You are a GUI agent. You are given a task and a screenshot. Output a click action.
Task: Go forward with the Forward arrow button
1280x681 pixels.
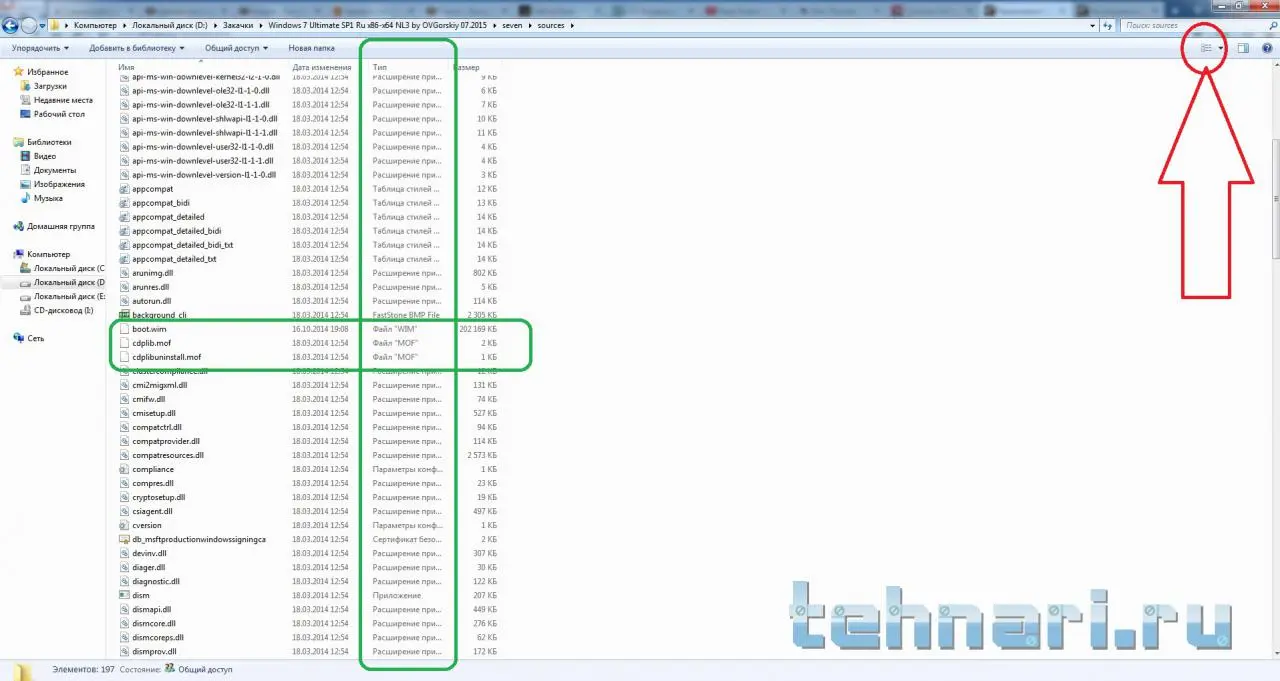(x=29, y=25)
